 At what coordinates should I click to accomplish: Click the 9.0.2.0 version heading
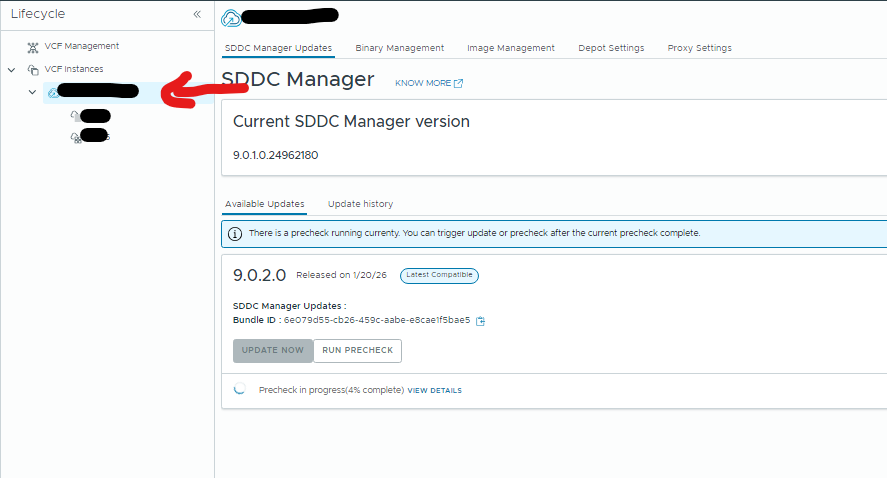tap(260, 275)
